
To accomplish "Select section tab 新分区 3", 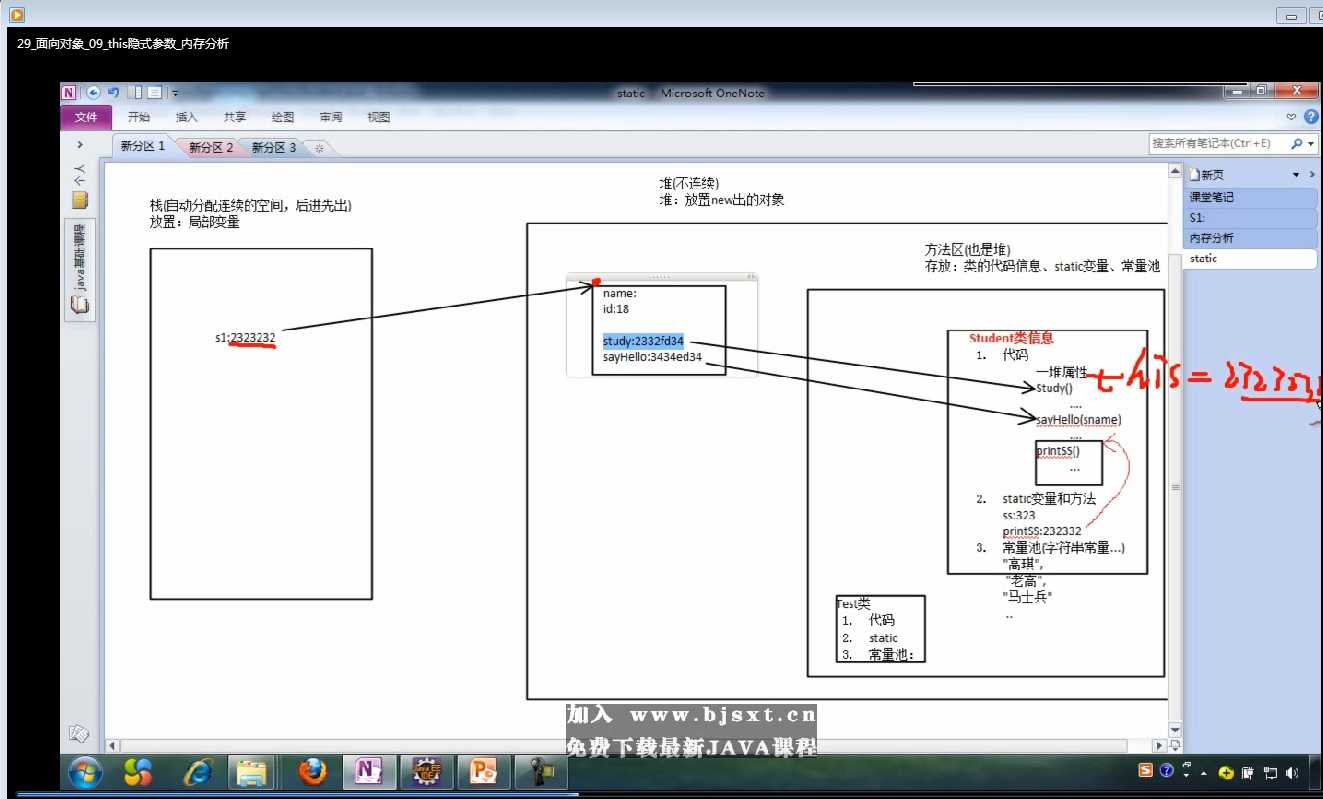I will click(273, 147).
